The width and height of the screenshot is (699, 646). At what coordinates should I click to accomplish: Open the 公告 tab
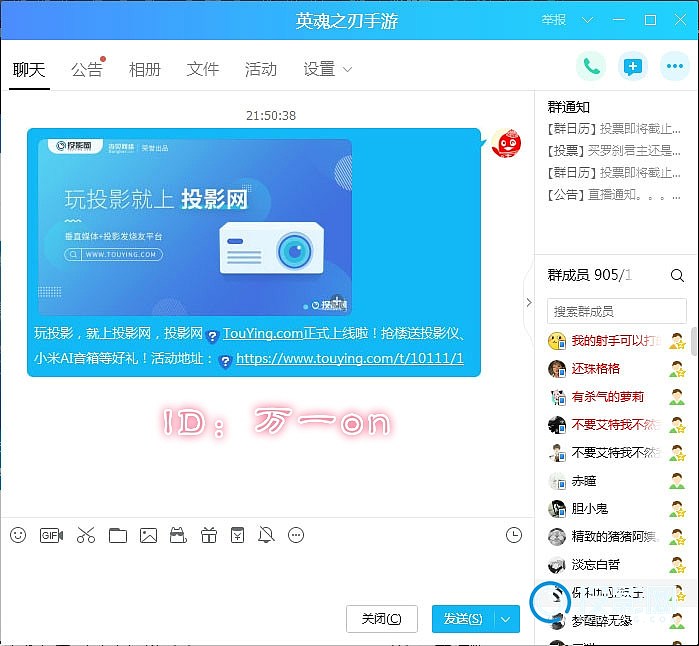[87, 70]
